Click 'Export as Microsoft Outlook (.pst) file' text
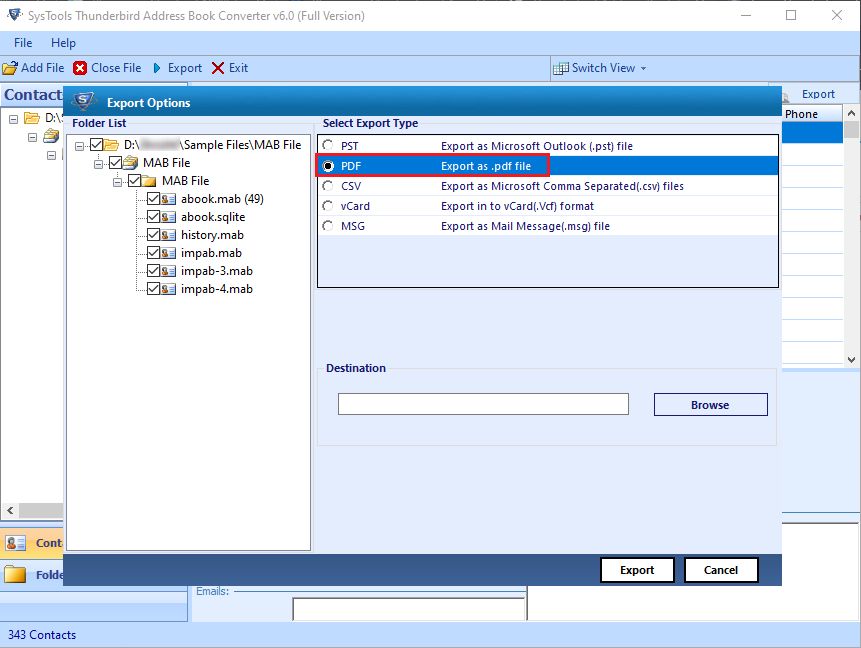 pos(536,146)
